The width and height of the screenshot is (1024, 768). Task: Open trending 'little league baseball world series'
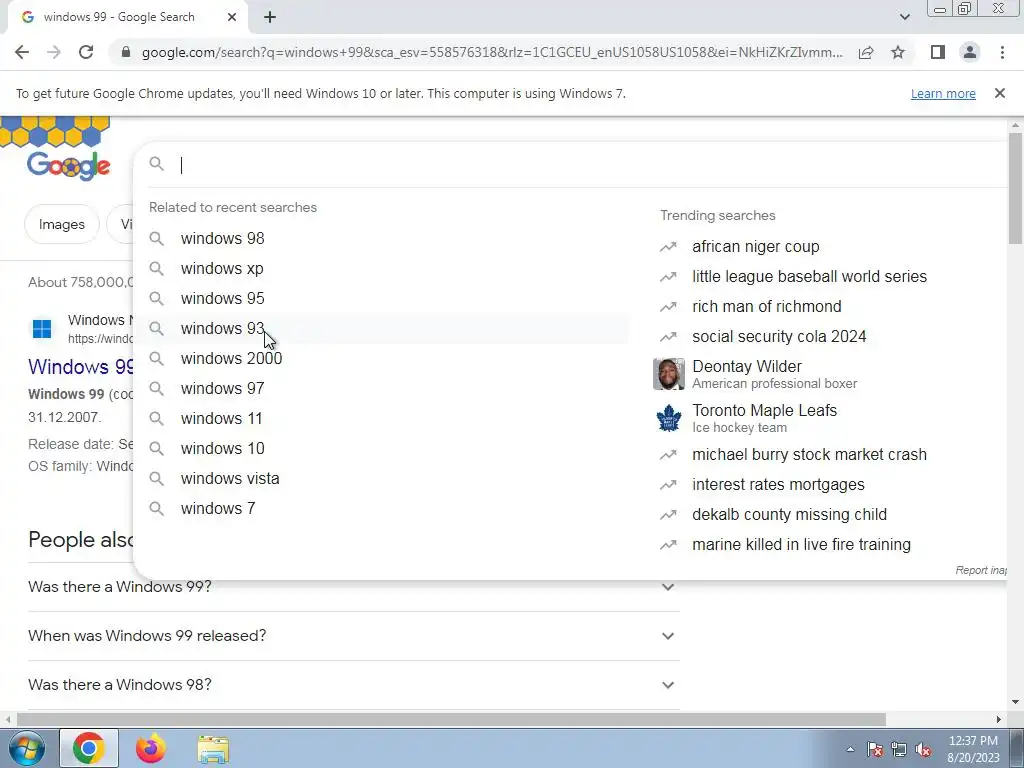(x=809, y=276)
